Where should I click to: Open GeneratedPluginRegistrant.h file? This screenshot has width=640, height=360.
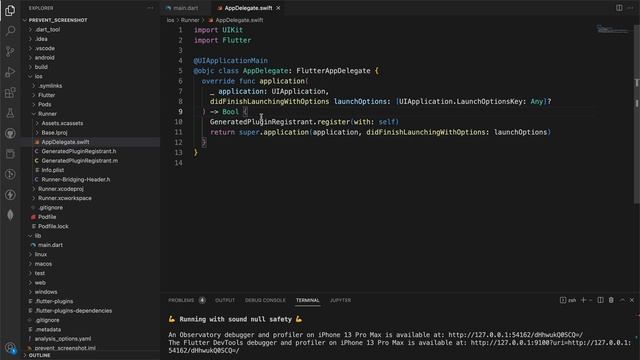coord(79,151)
